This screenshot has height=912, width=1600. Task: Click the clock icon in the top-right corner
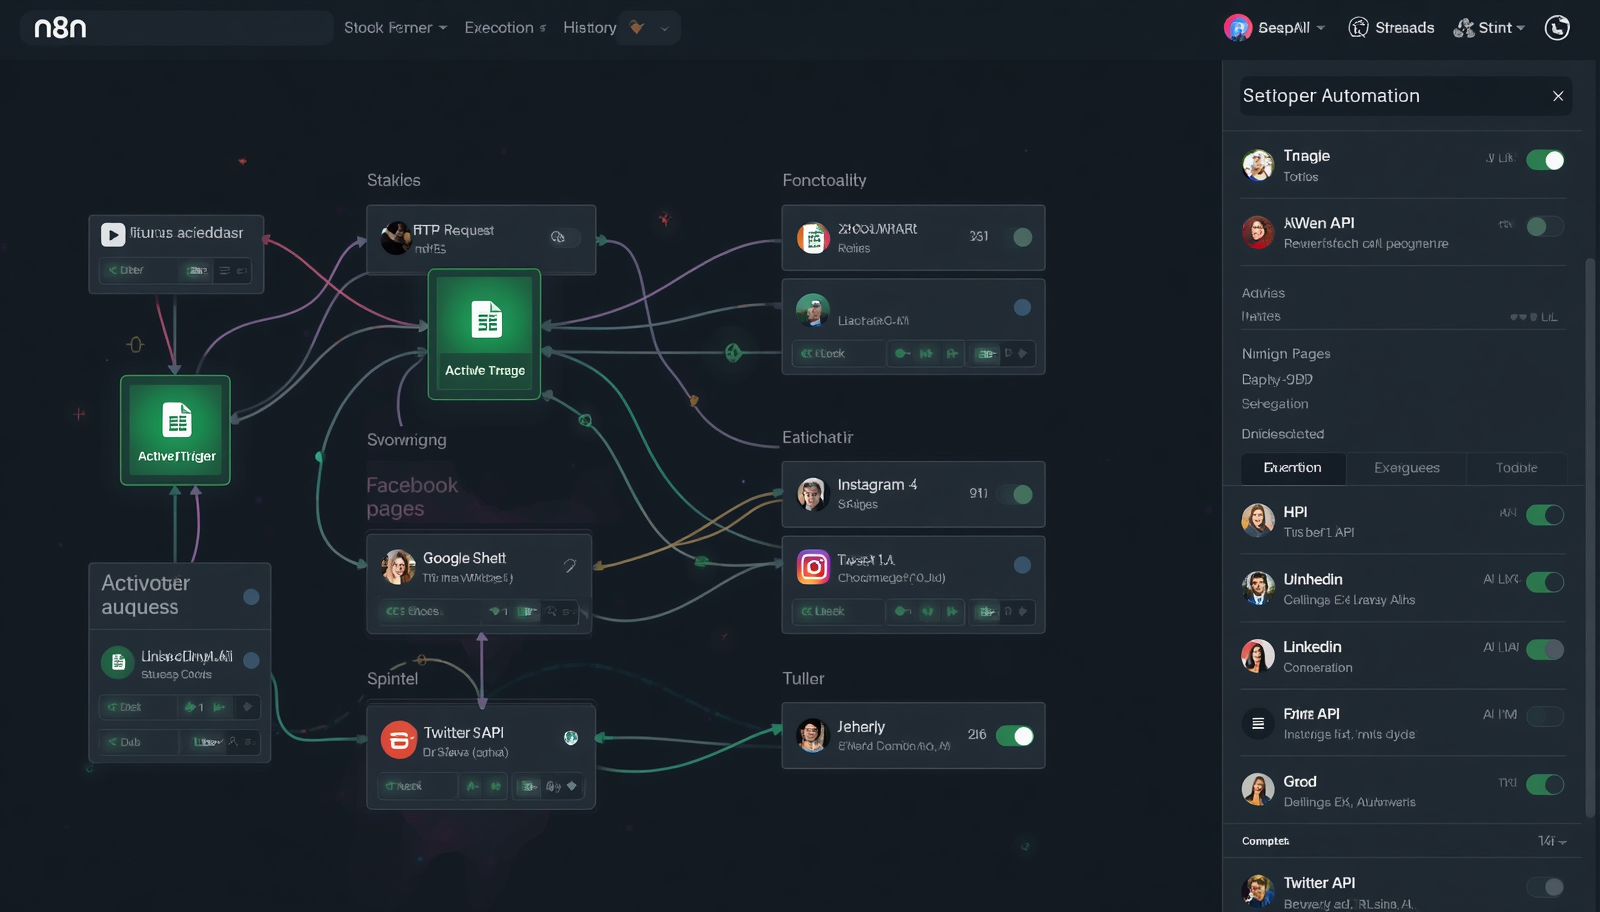pyautogui.click(x=1557, y=28)
